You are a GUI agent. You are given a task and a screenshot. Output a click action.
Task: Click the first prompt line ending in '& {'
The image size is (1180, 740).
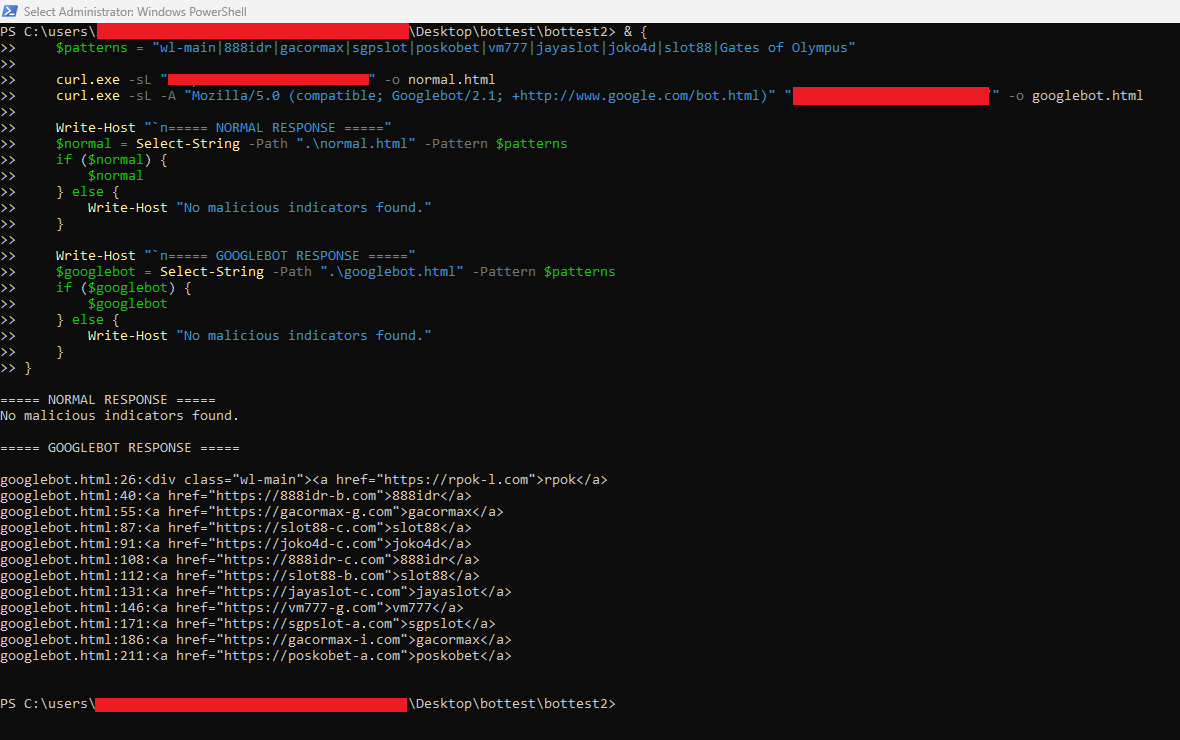pyautogui.click(x=324, y=32)
